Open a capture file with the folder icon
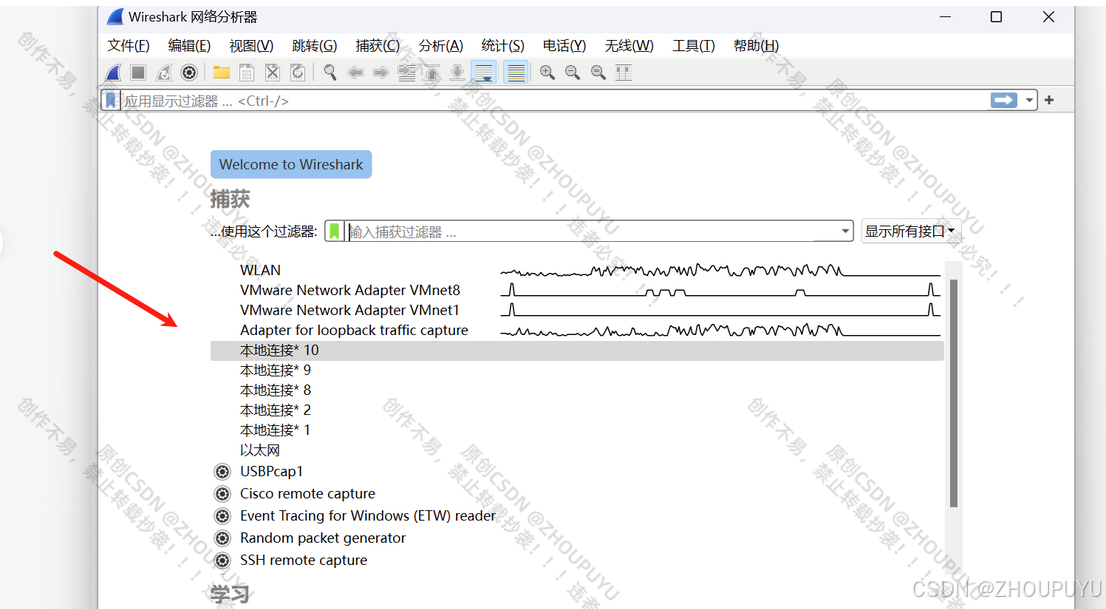Viewport: 1106px width, 609px height. pos(221,72)
